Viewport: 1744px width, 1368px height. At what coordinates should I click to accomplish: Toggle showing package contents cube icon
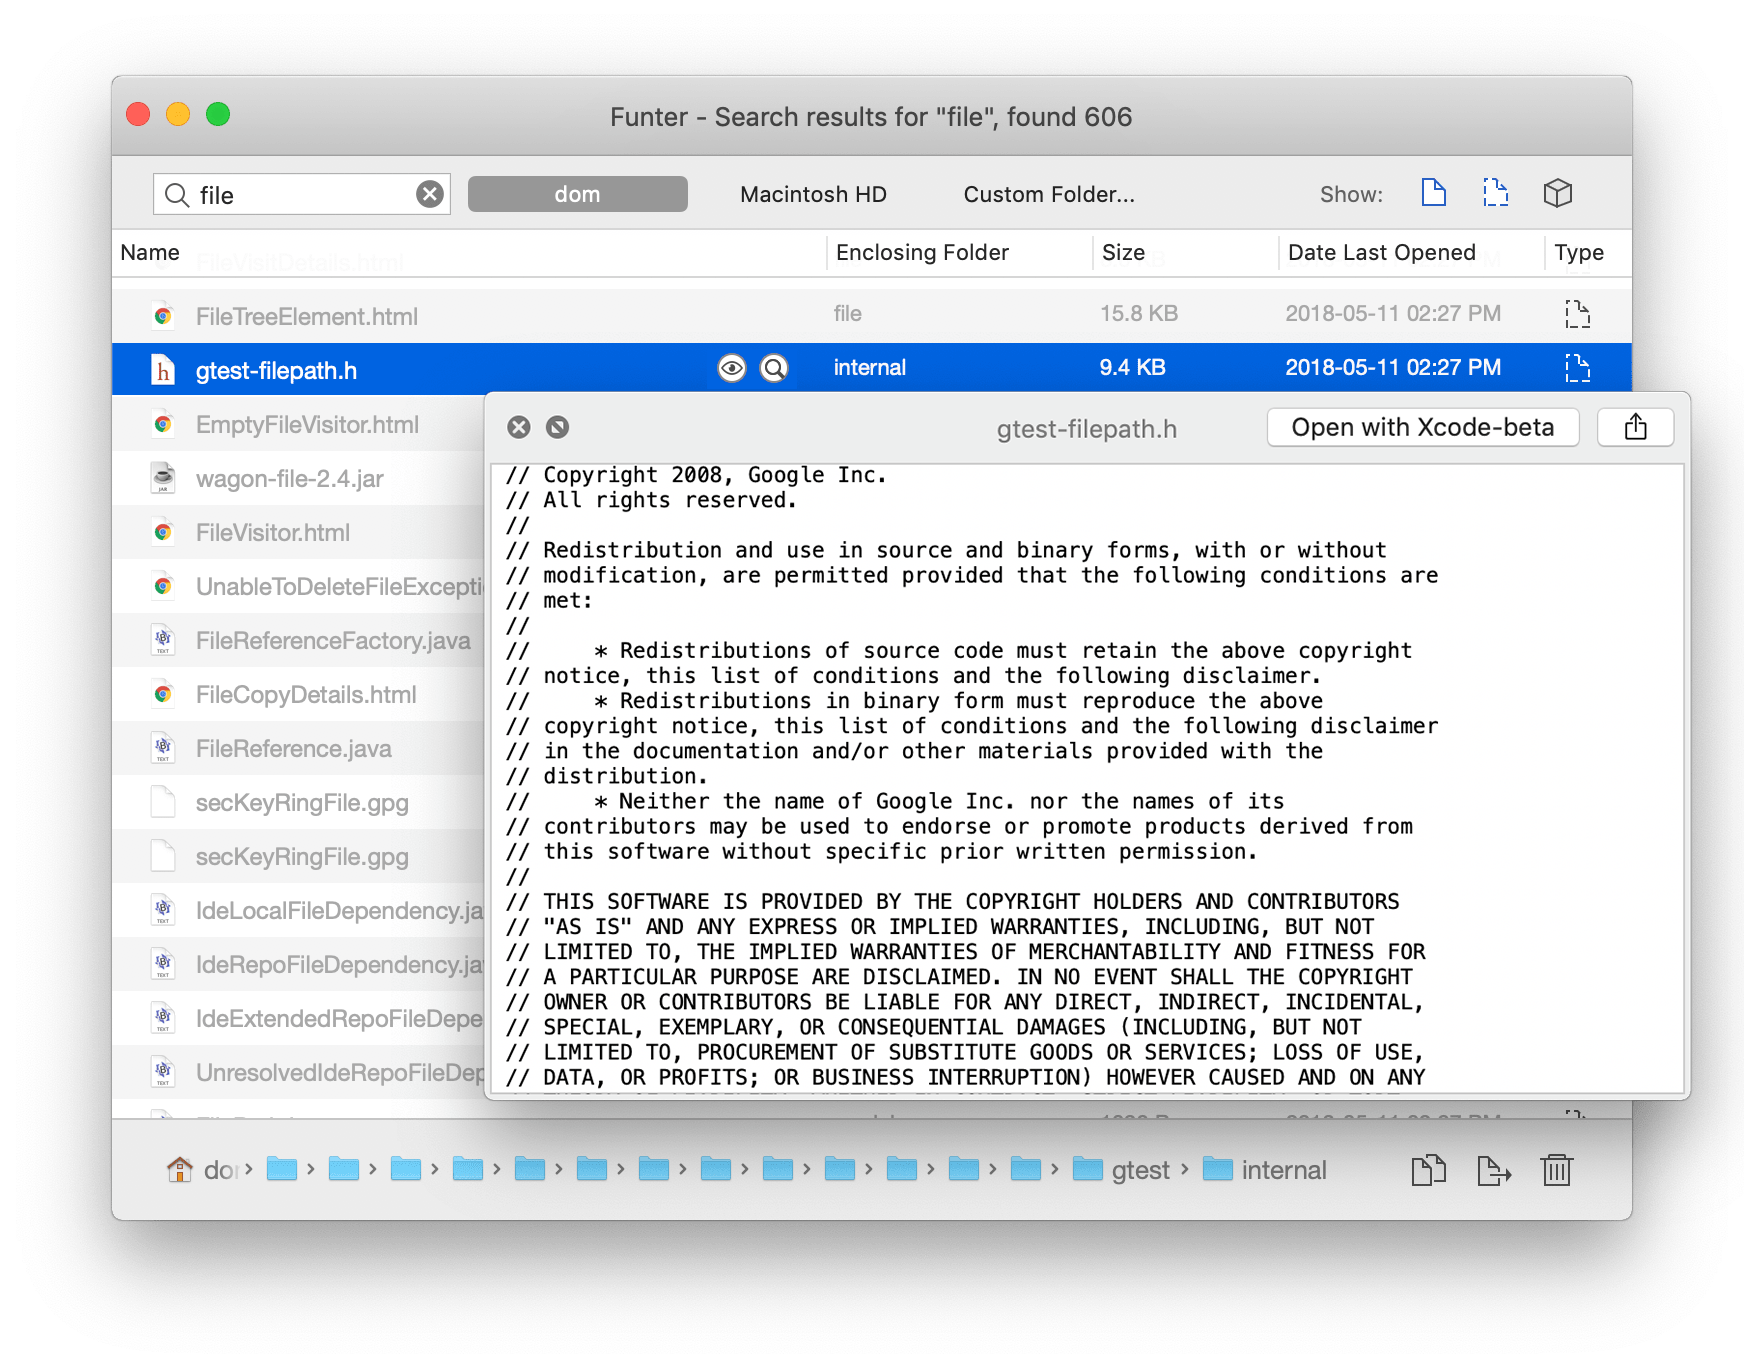(1558, 192)
